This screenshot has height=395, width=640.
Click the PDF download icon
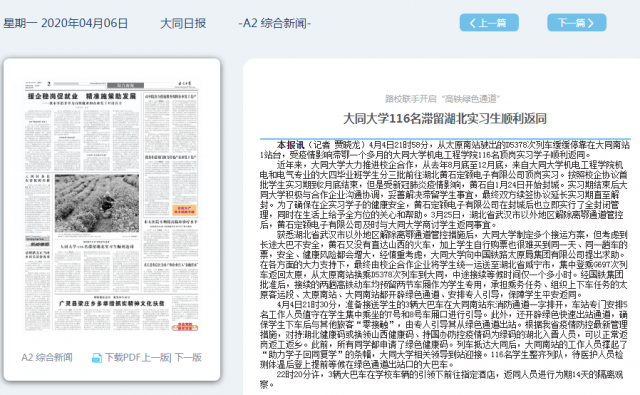[97, 358]
